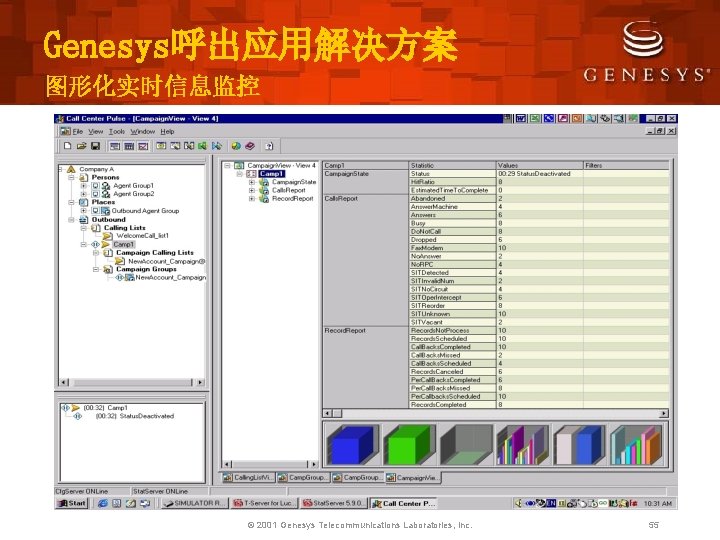Viewport: 720px width, 540px height.
Task: Click the Save floppy disk toolbar icon
Action: 95,146
